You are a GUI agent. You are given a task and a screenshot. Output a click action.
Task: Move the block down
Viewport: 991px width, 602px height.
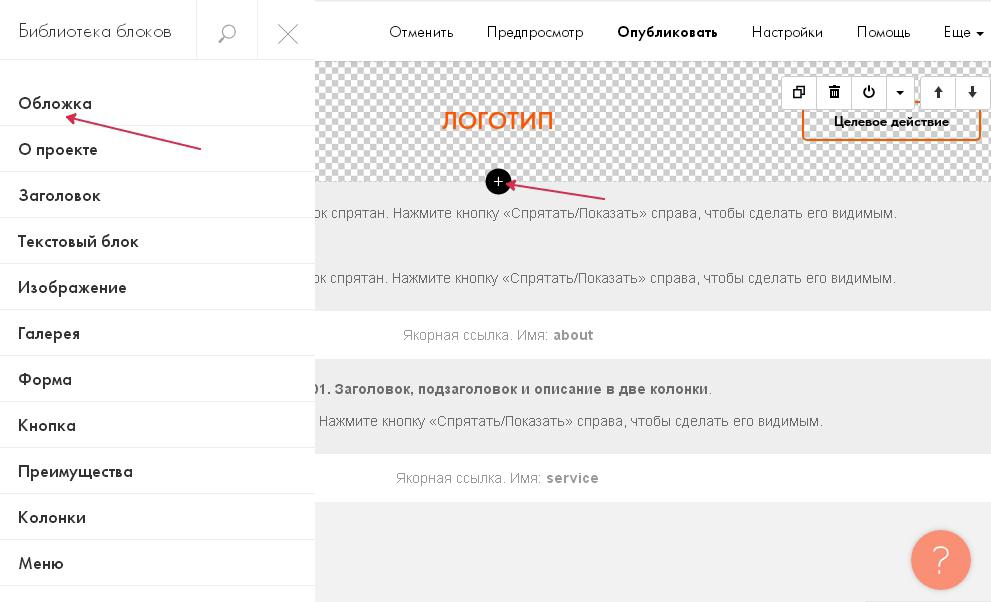973,93
